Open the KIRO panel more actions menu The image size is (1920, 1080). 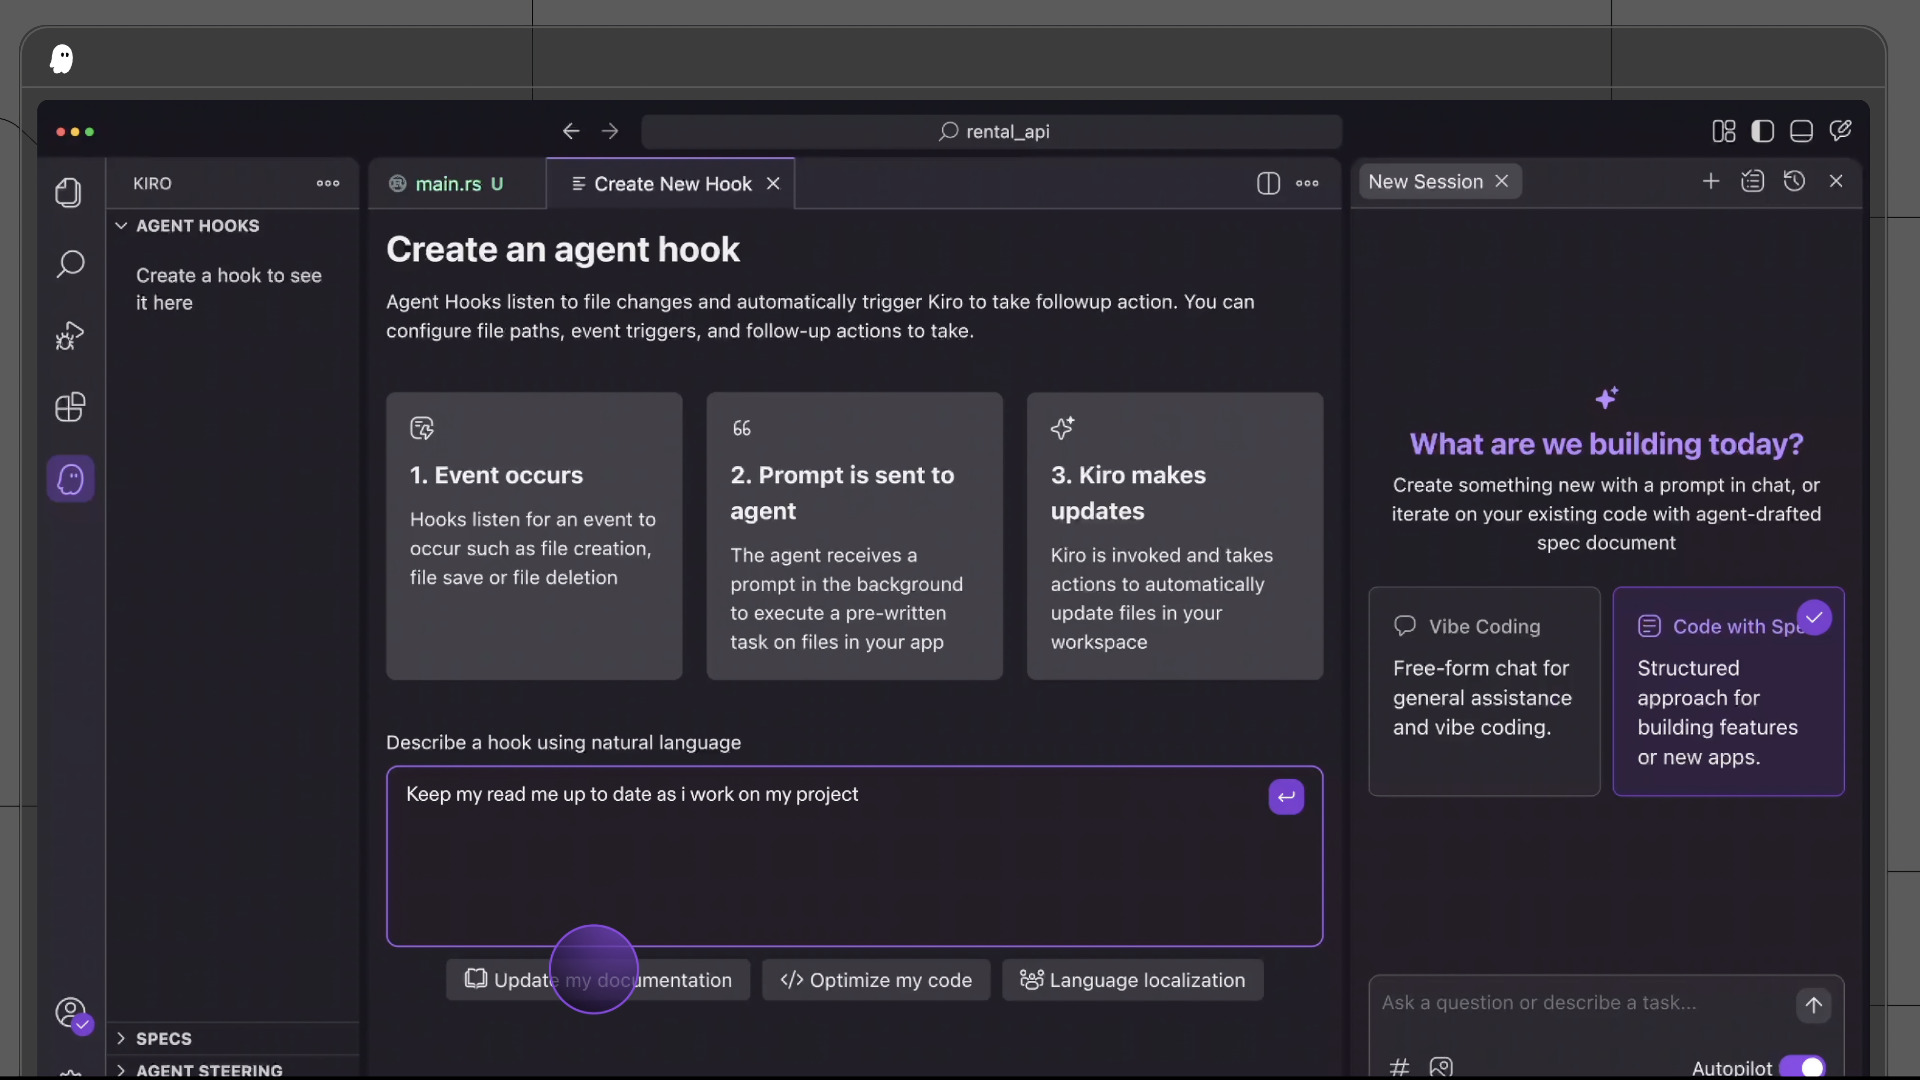(x=328, y=183)
